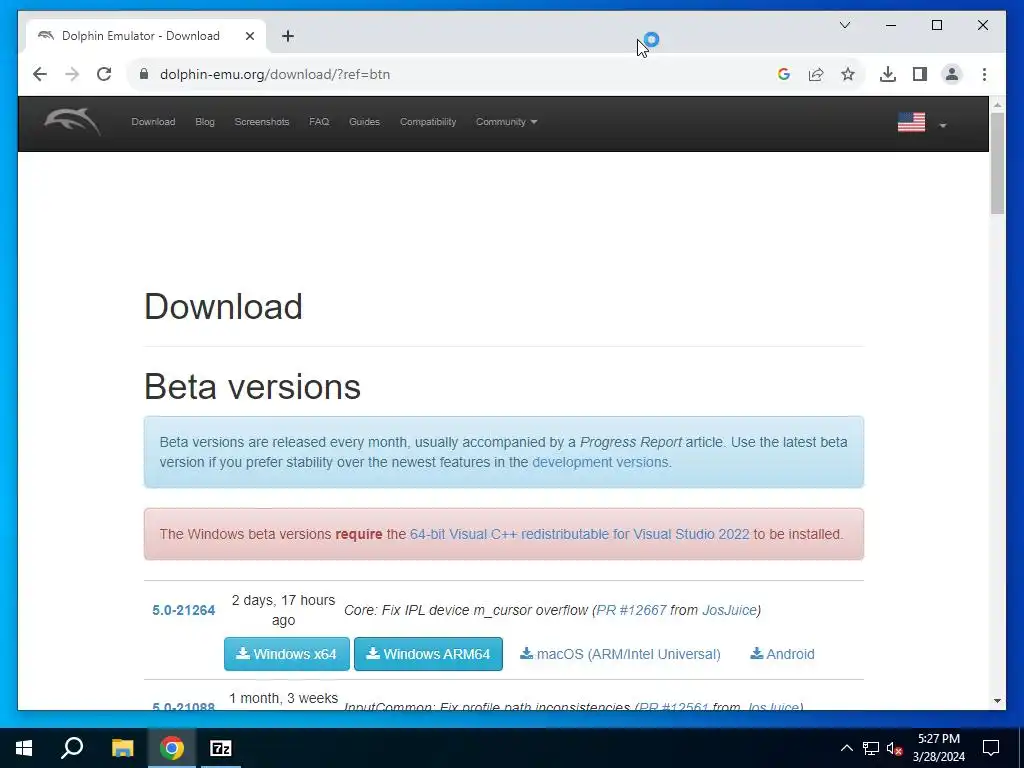Download Android build of 5.0-21264

782,654
